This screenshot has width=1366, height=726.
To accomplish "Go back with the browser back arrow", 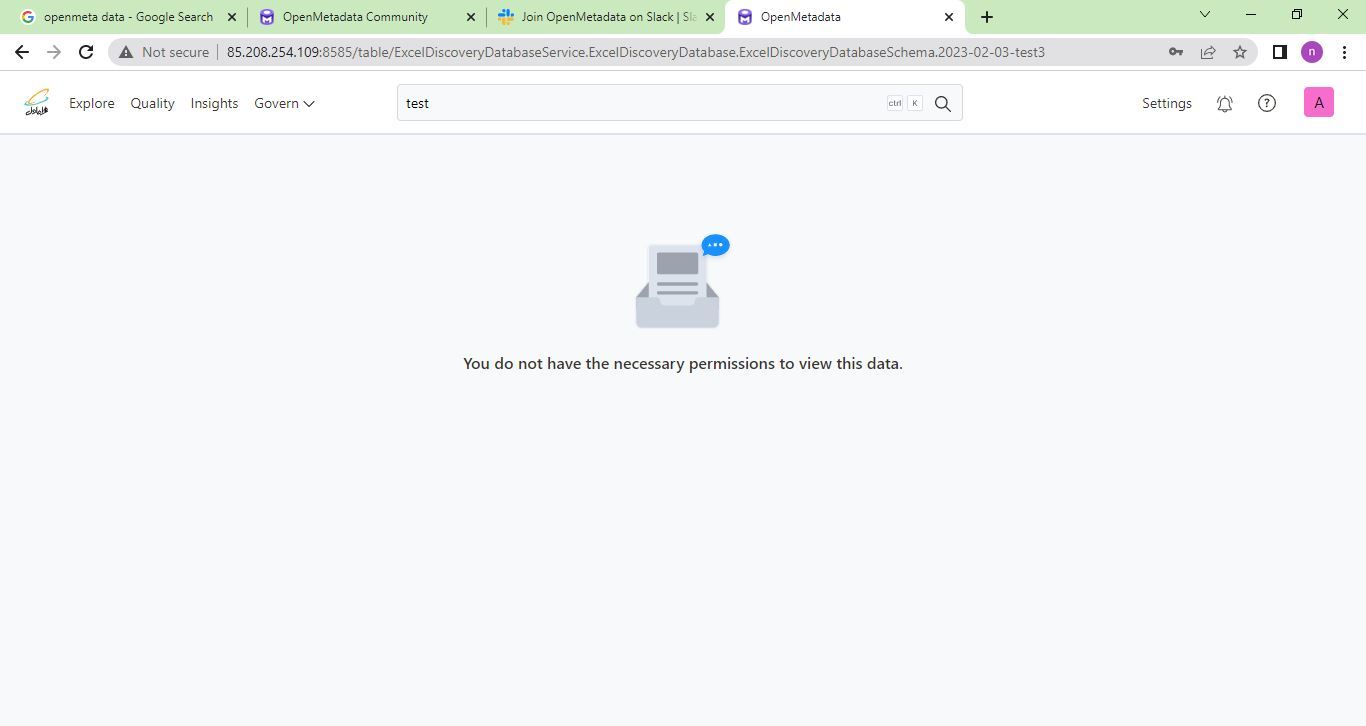I will pyautogui.click(x=22, y=52).
